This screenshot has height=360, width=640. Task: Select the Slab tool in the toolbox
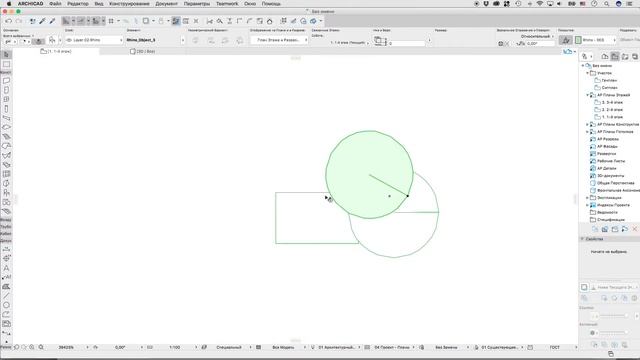click(x=6, y=127)
